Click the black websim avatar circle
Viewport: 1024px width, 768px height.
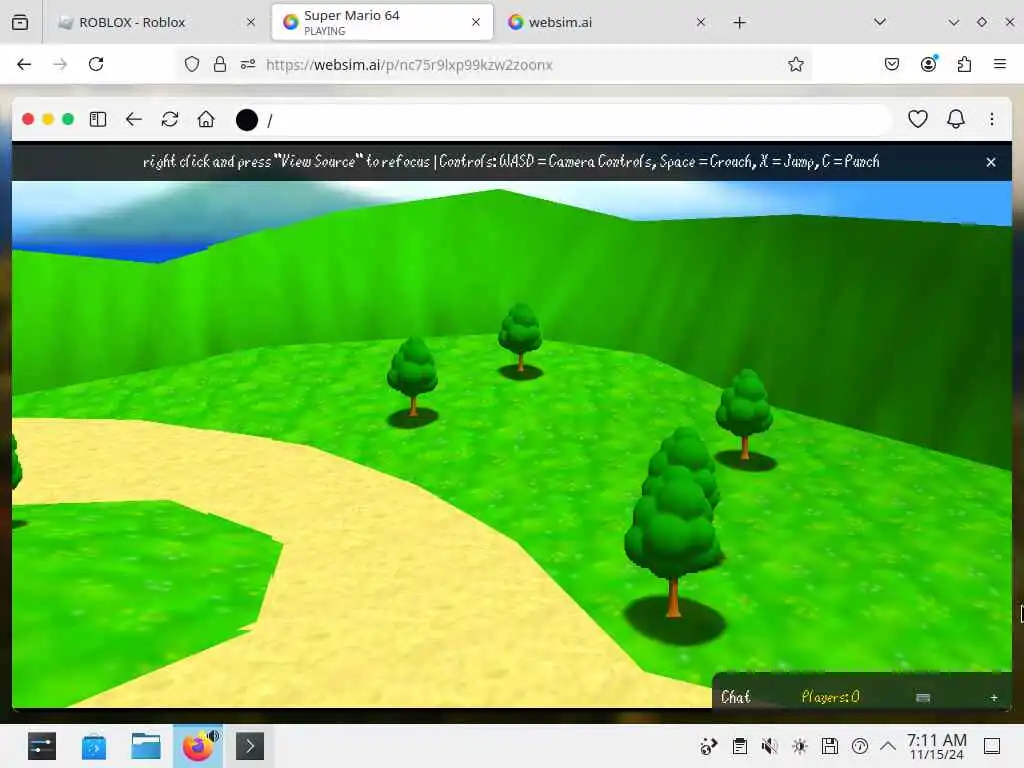(x=247, y=120)
